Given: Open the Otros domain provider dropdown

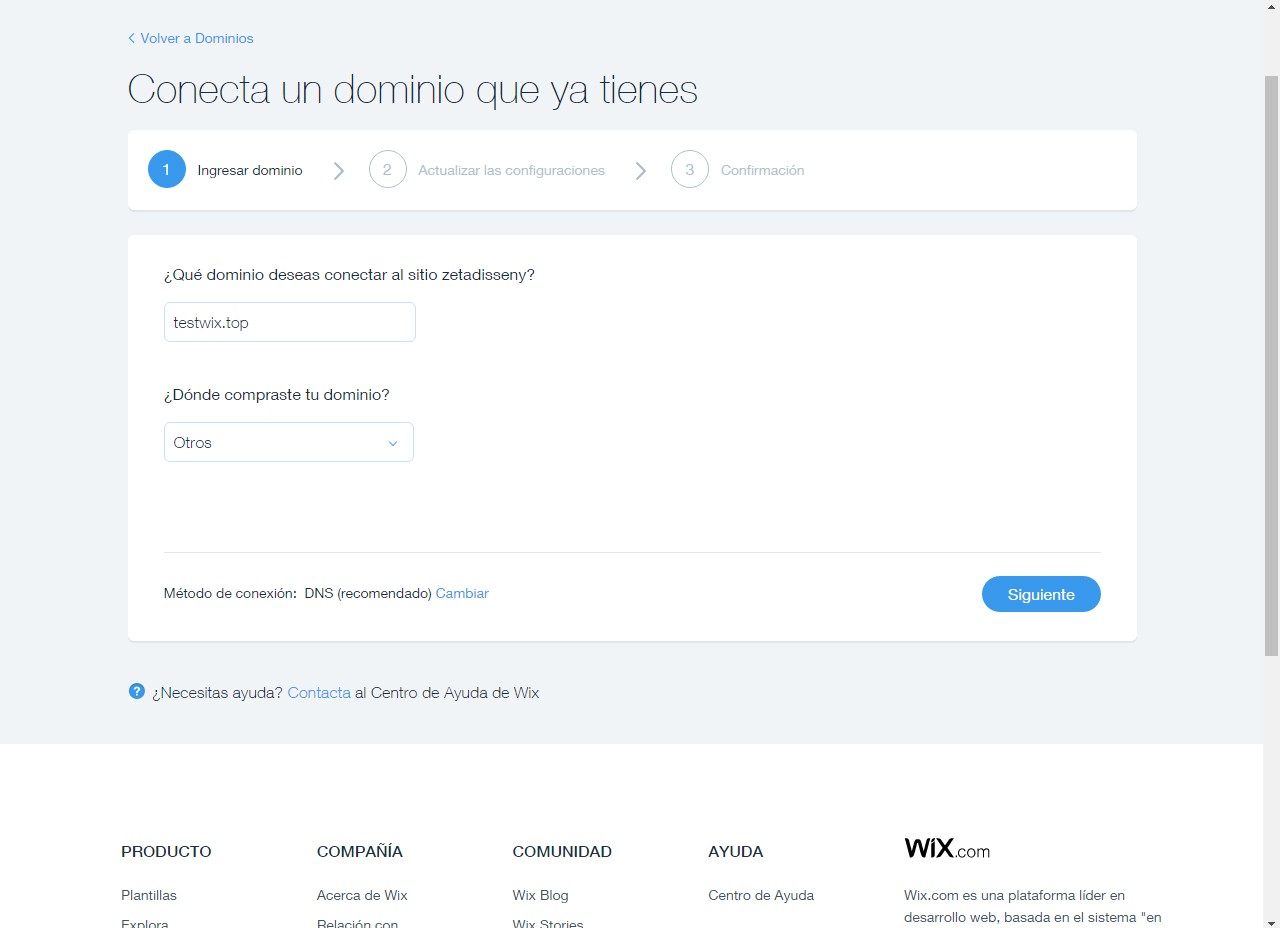Looking at the screenshot, I should point(288,442).
